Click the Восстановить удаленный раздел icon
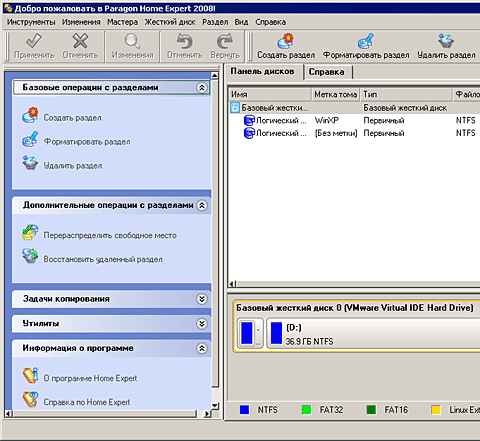 (30, 256)
